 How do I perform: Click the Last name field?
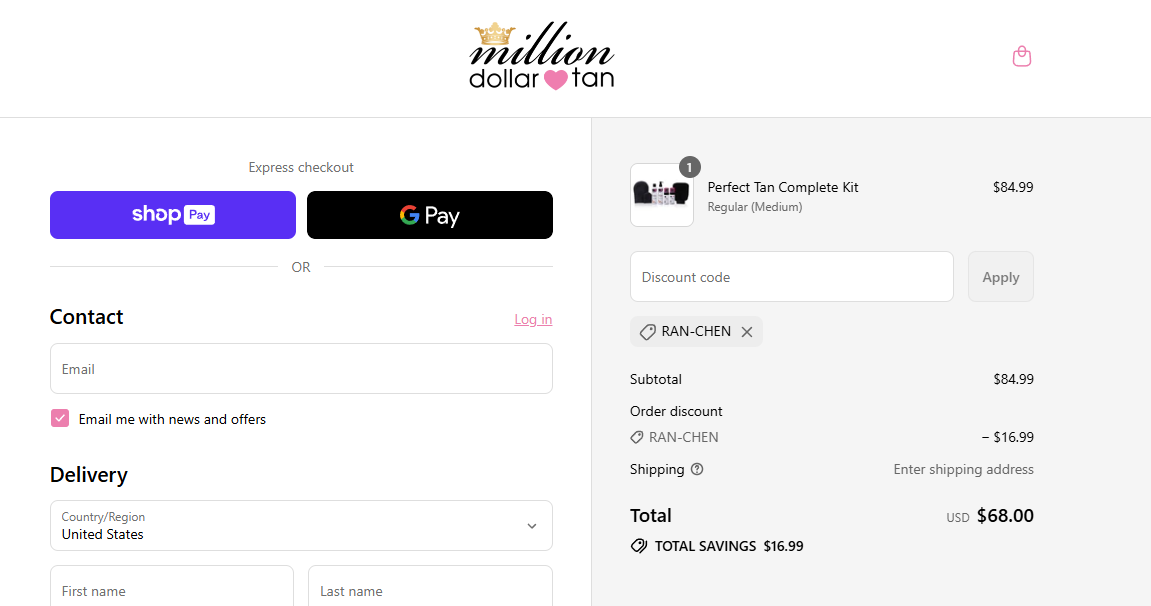point(430,587)
